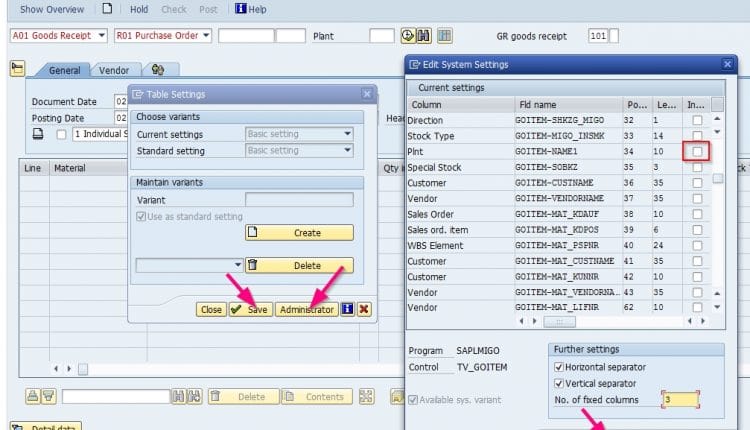Click the document page icon under Posting Date
This screenshot has height=430, width=750.
point(38,134)
